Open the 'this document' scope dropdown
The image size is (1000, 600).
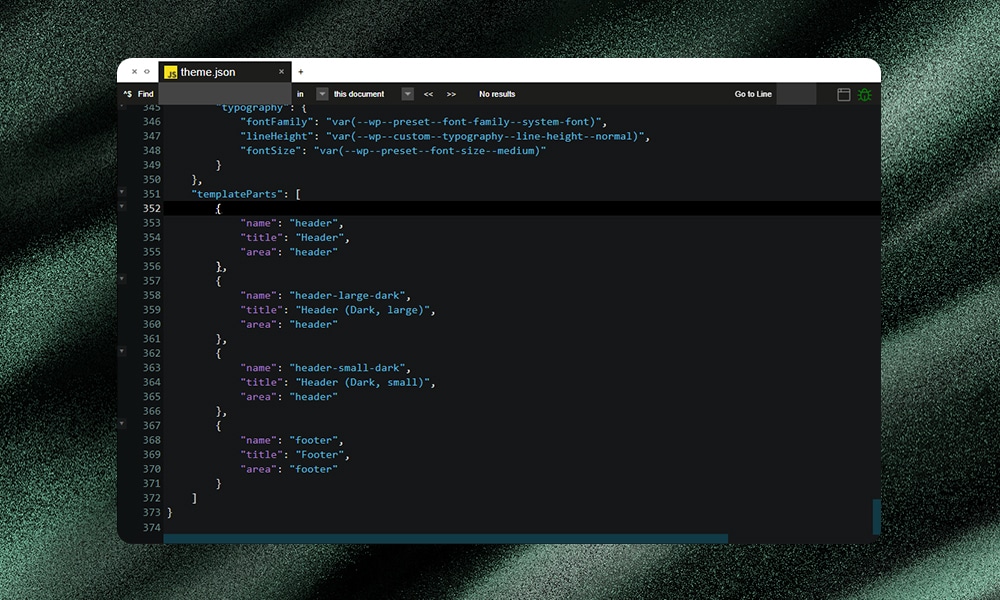407,94
